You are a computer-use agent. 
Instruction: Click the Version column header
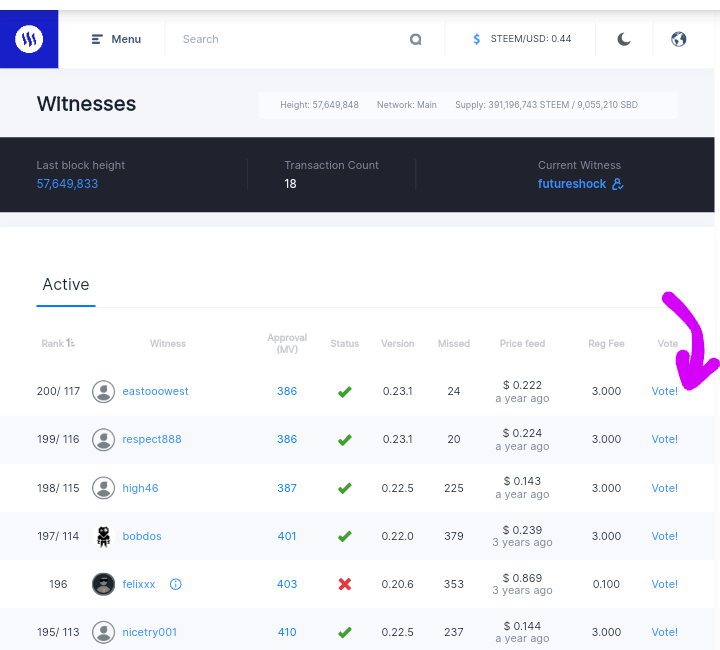(x=398, y=343)
